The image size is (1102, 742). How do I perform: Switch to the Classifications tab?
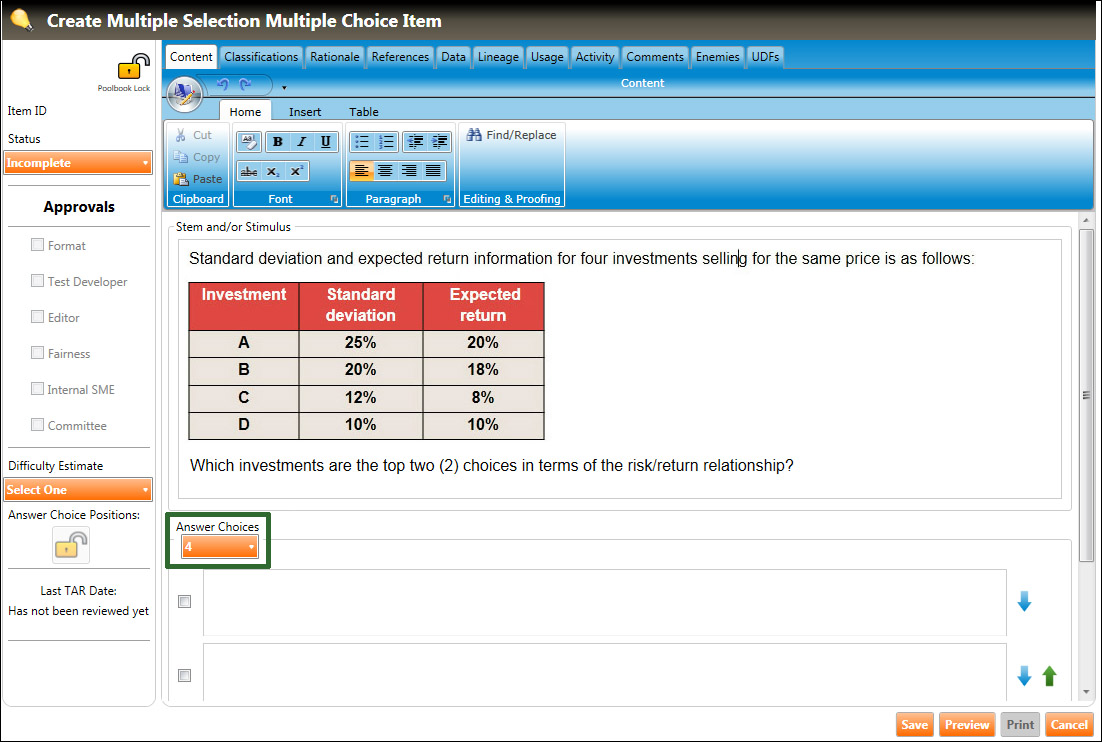click(x=261, y=57)
